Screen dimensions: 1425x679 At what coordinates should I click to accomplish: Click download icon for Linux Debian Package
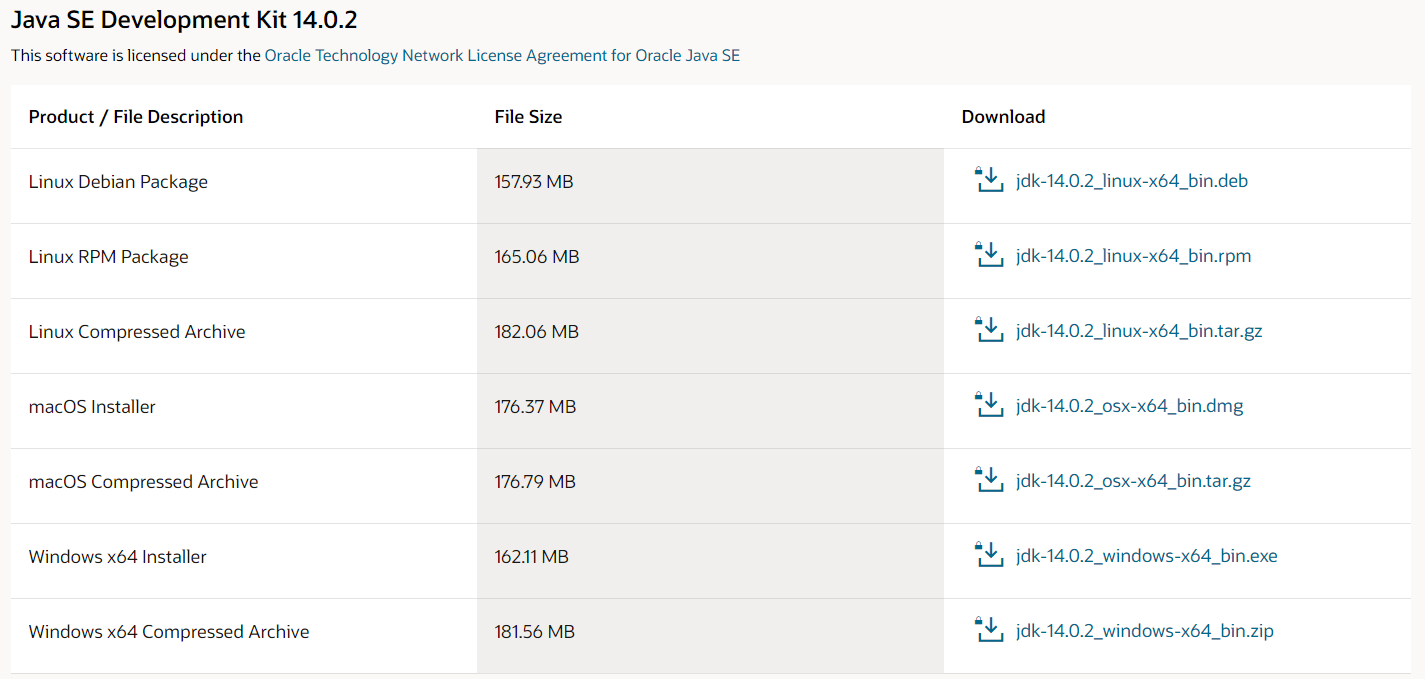pyautogui.click(x=988, y=180)
